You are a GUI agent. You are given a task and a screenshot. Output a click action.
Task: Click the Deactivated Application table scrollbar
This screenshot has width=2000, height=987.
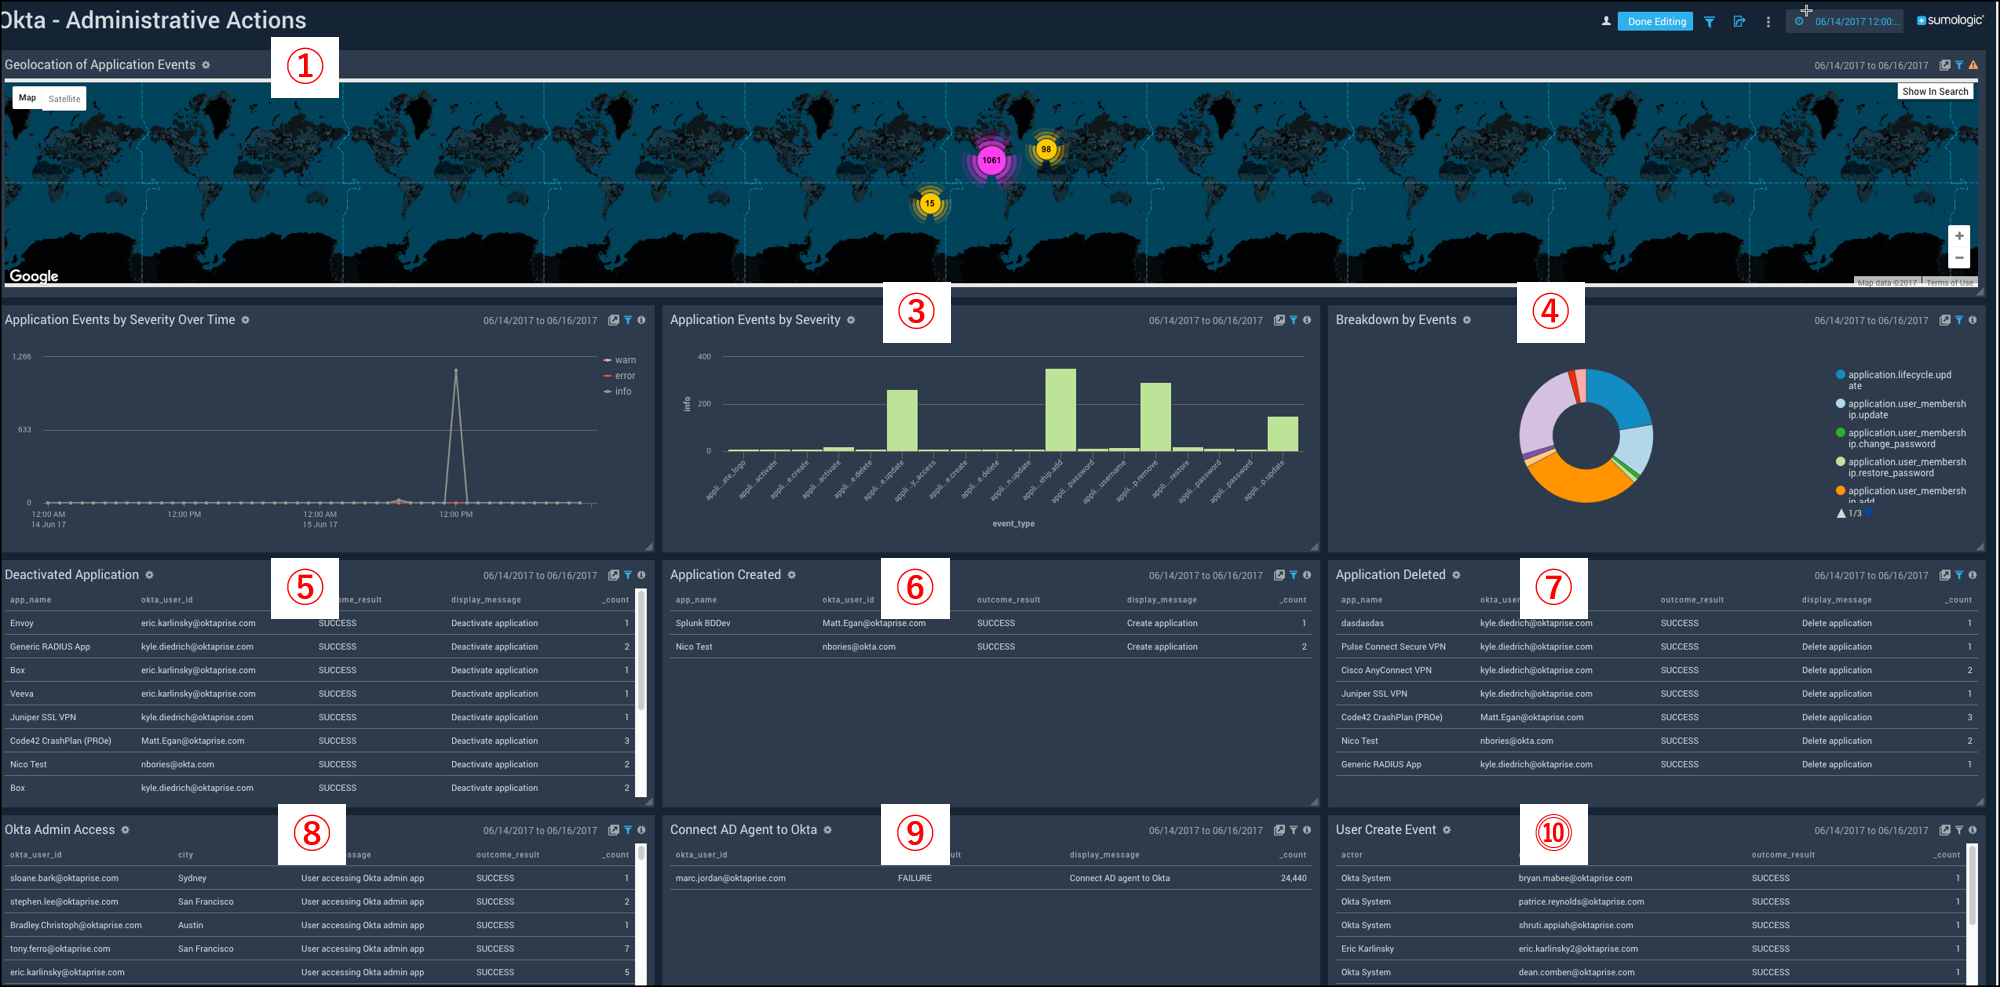point(641,650)
